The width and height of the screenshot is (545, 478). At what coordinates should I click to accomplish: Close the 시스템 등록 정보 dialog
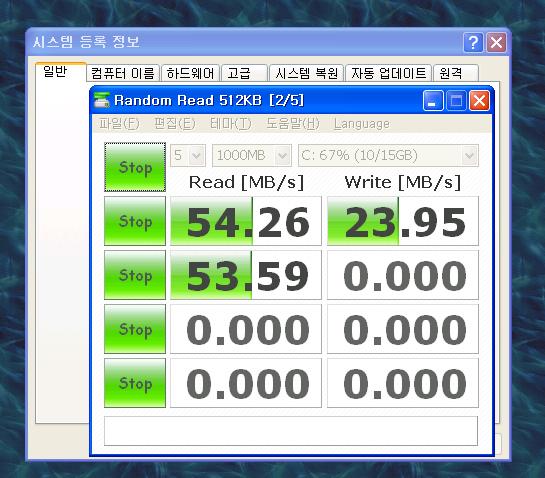tap(496, 42)
